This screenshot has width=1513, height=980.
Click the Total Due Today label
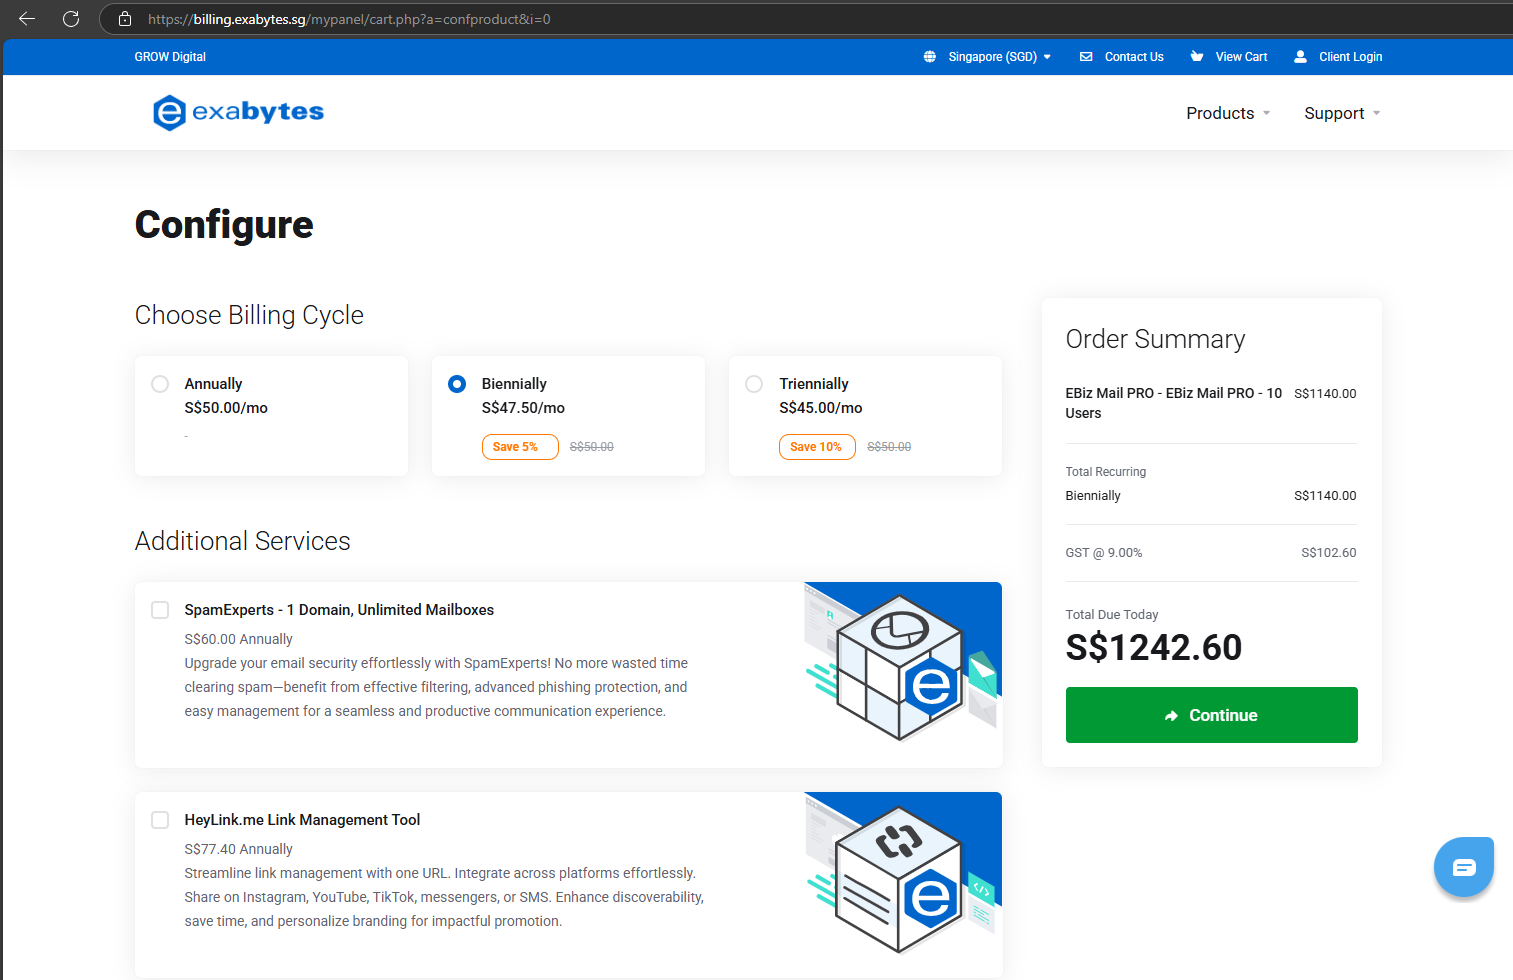coord(1112,615)
